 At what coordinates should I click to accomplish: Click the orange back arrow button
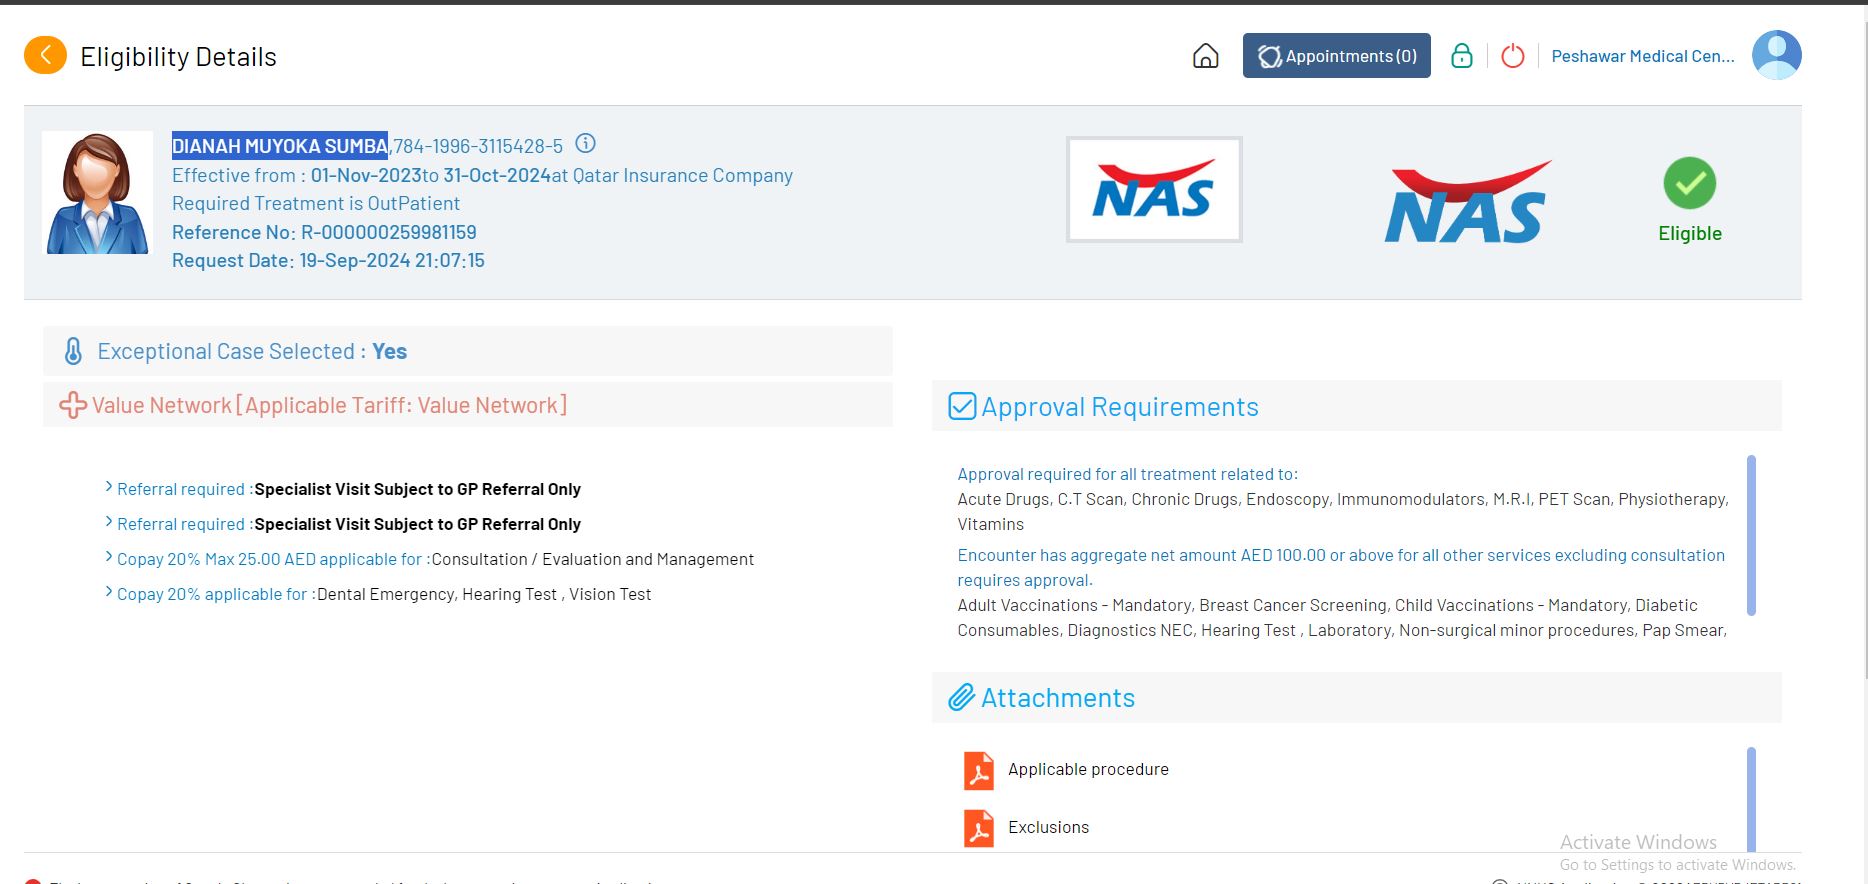pyautogui.click(x=45, y=56)
